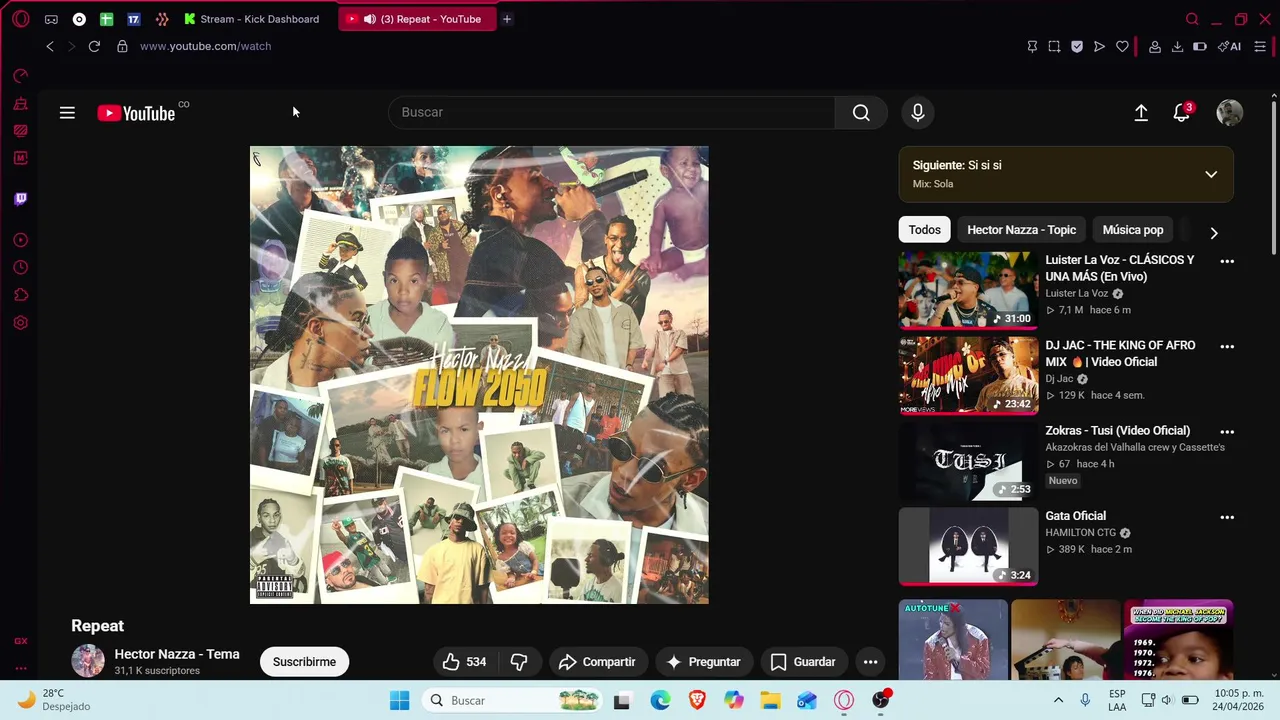Open the sidebar extensions cube icon
The width and height of the screenshot is (1280, 720).
[20, 295]
